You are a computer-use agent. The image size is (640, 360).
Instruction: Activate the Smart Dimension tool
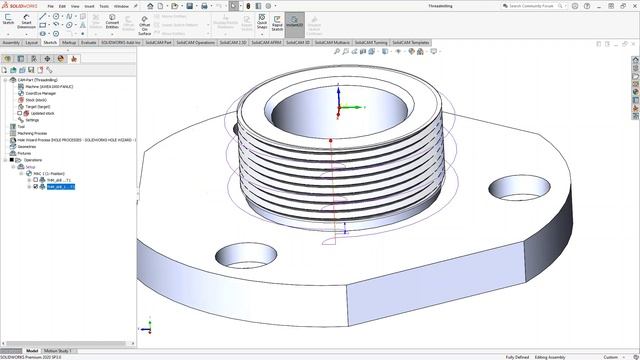click(26, 21)
